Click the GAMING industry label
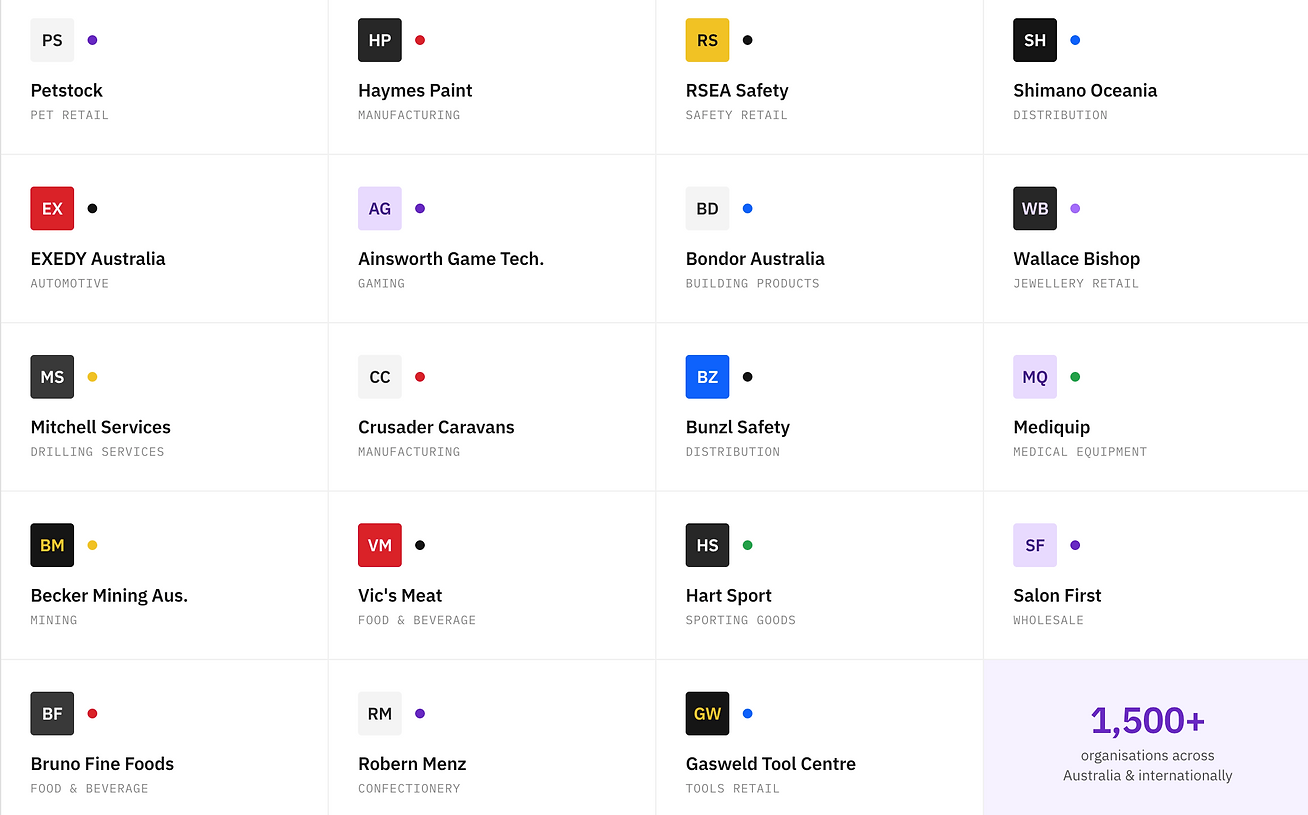This screenshot has height=815, width=1308. (x=382, y=283)
